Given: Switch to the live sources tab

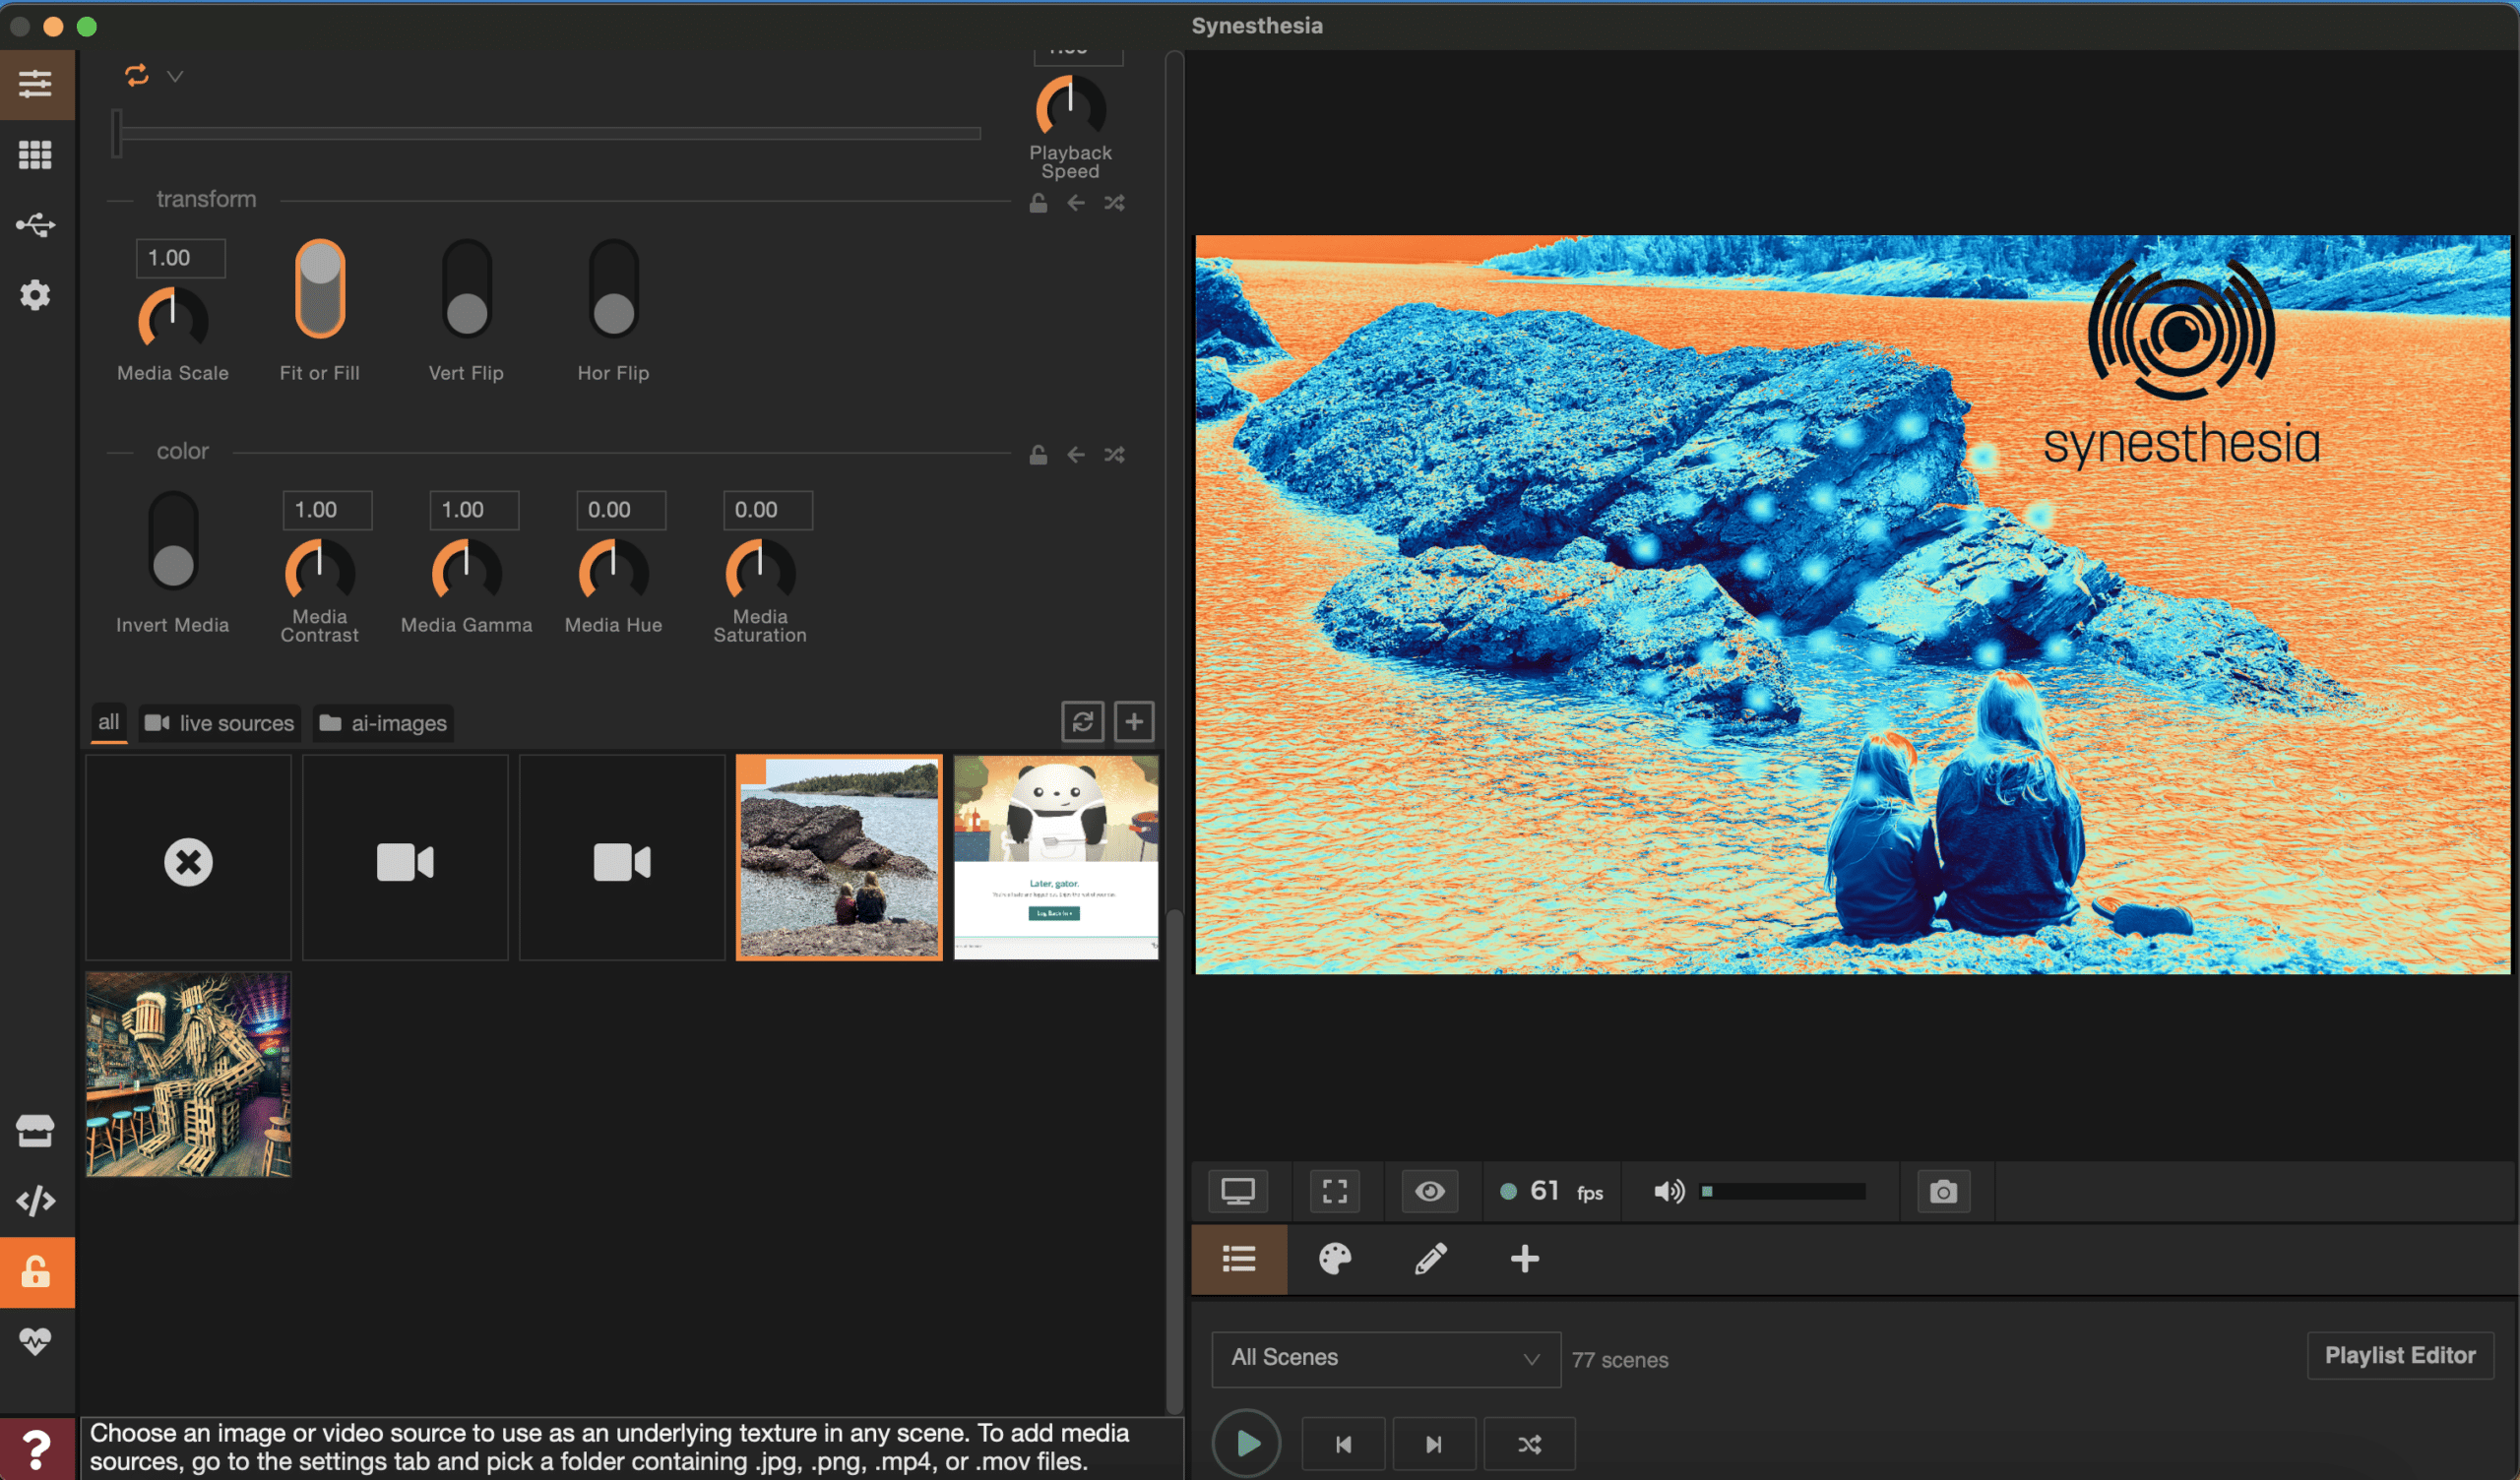Looking at the screenshot, I should coord(220,723).
